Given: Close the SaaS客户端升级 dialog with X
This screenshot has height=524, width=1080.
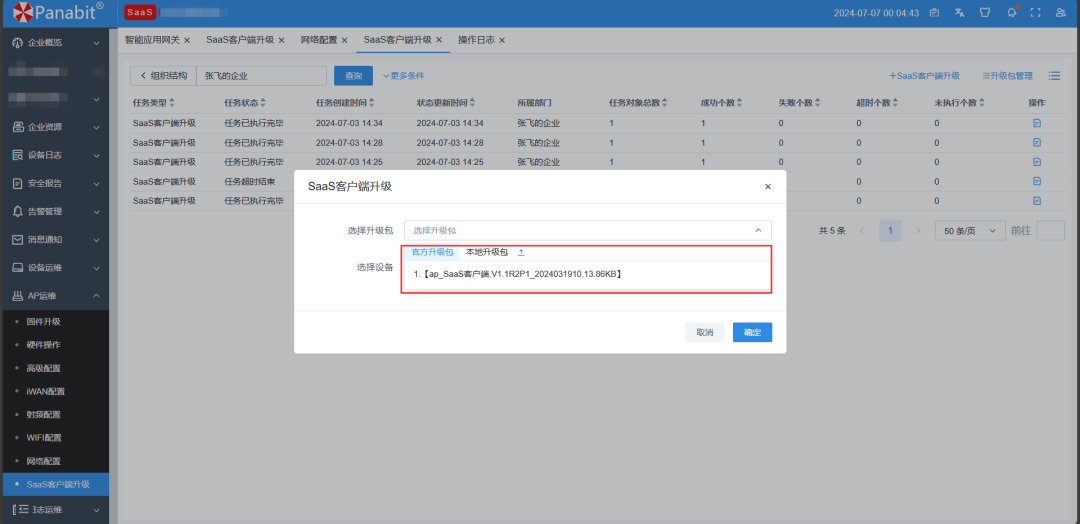Looking at the screenshot, I should click(768, 187).
